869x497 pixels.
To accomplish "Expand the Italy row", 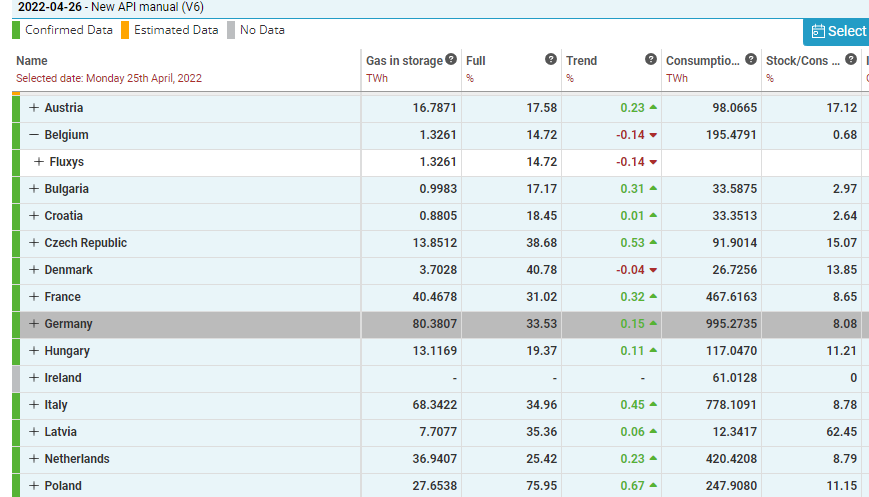I will coord(34,404).
